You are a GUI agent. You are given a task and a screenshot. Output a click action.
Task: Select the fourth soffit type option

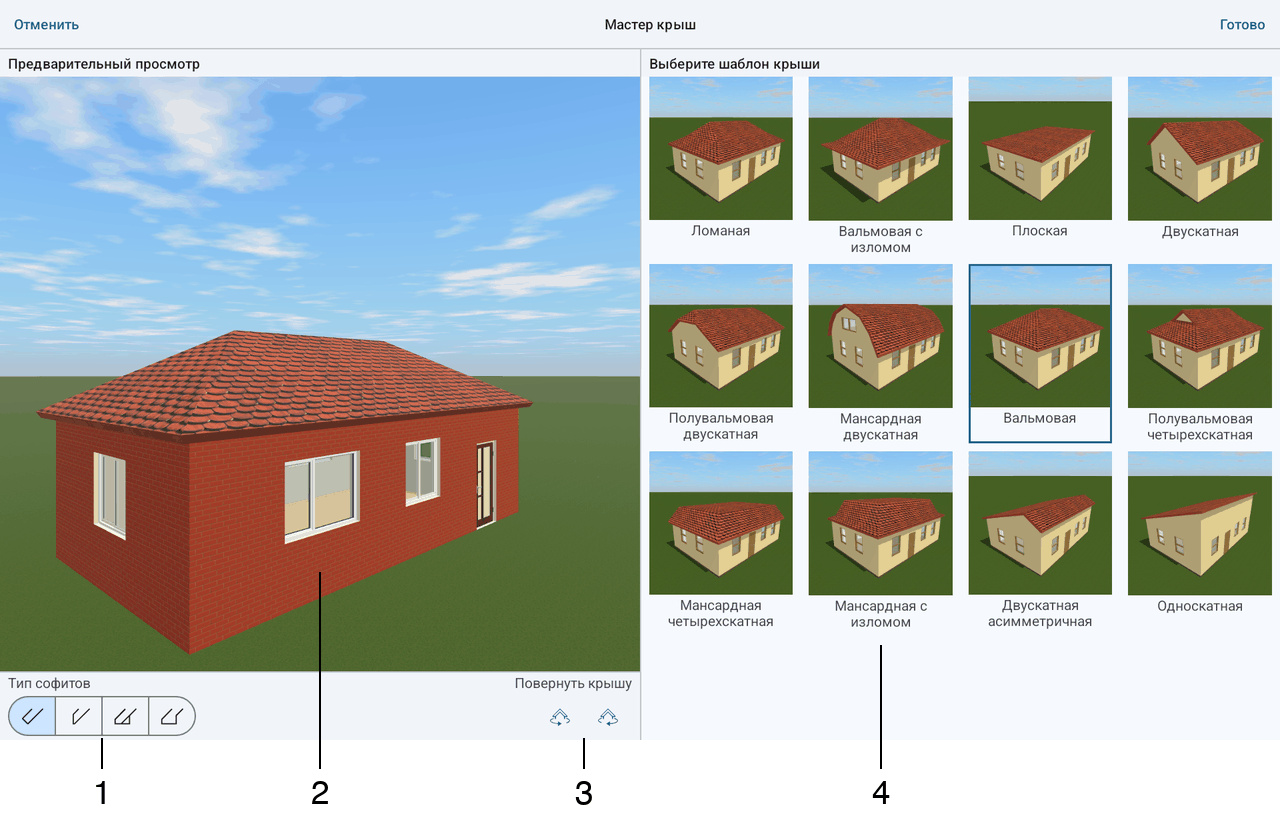(x=172, y=716)
